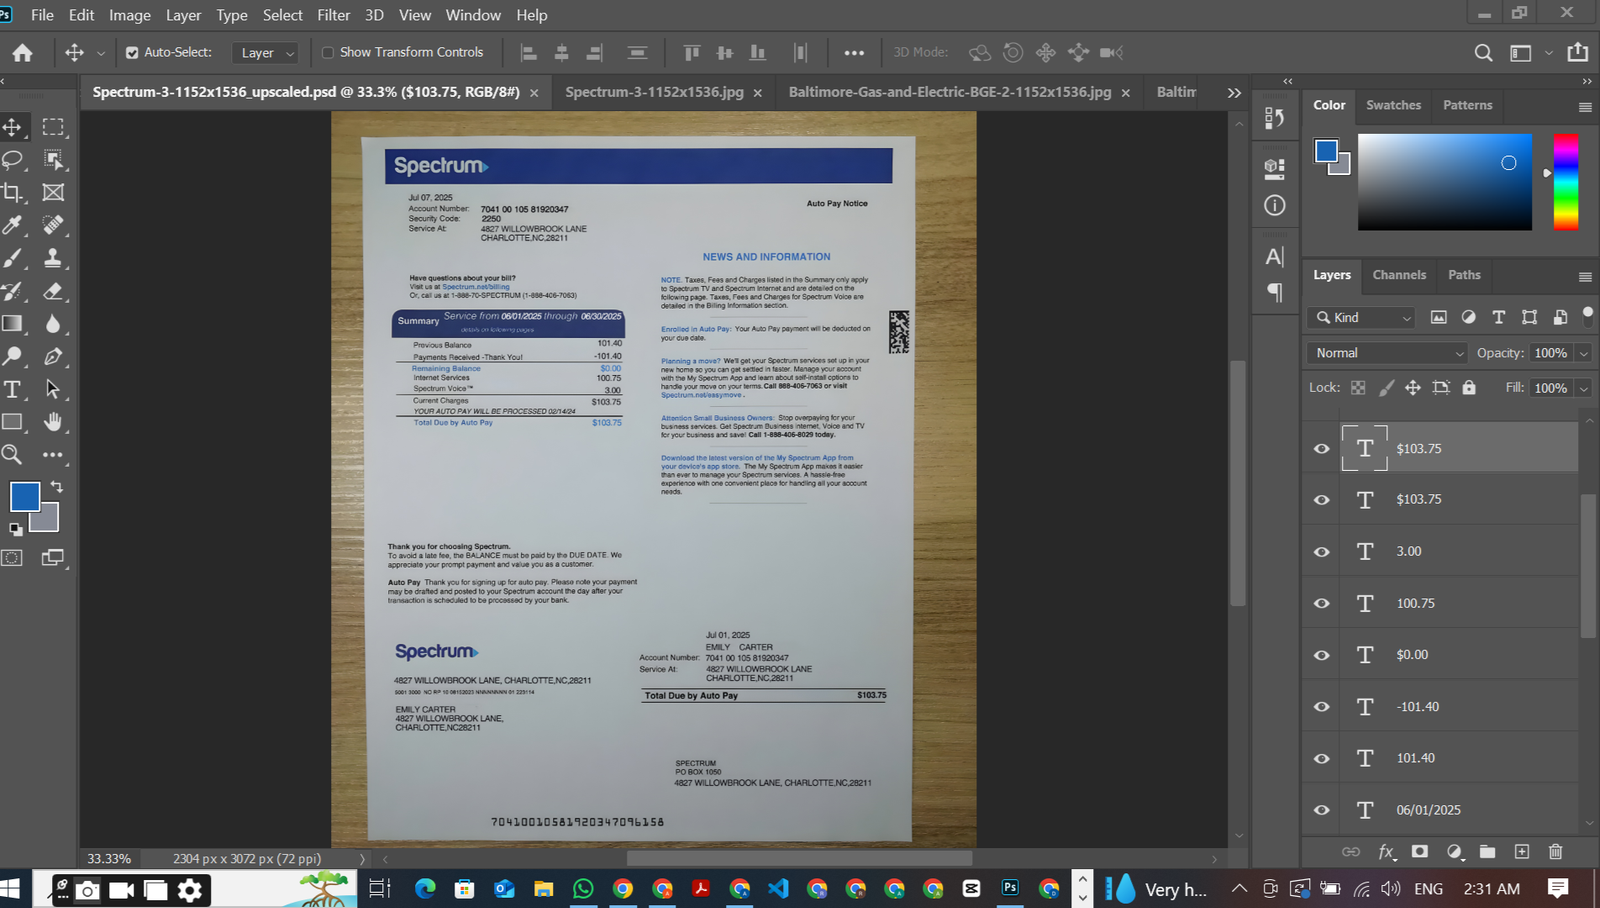
Task: Hide the selected top $103.75 layer
Action: click(x=1321, y=449)
